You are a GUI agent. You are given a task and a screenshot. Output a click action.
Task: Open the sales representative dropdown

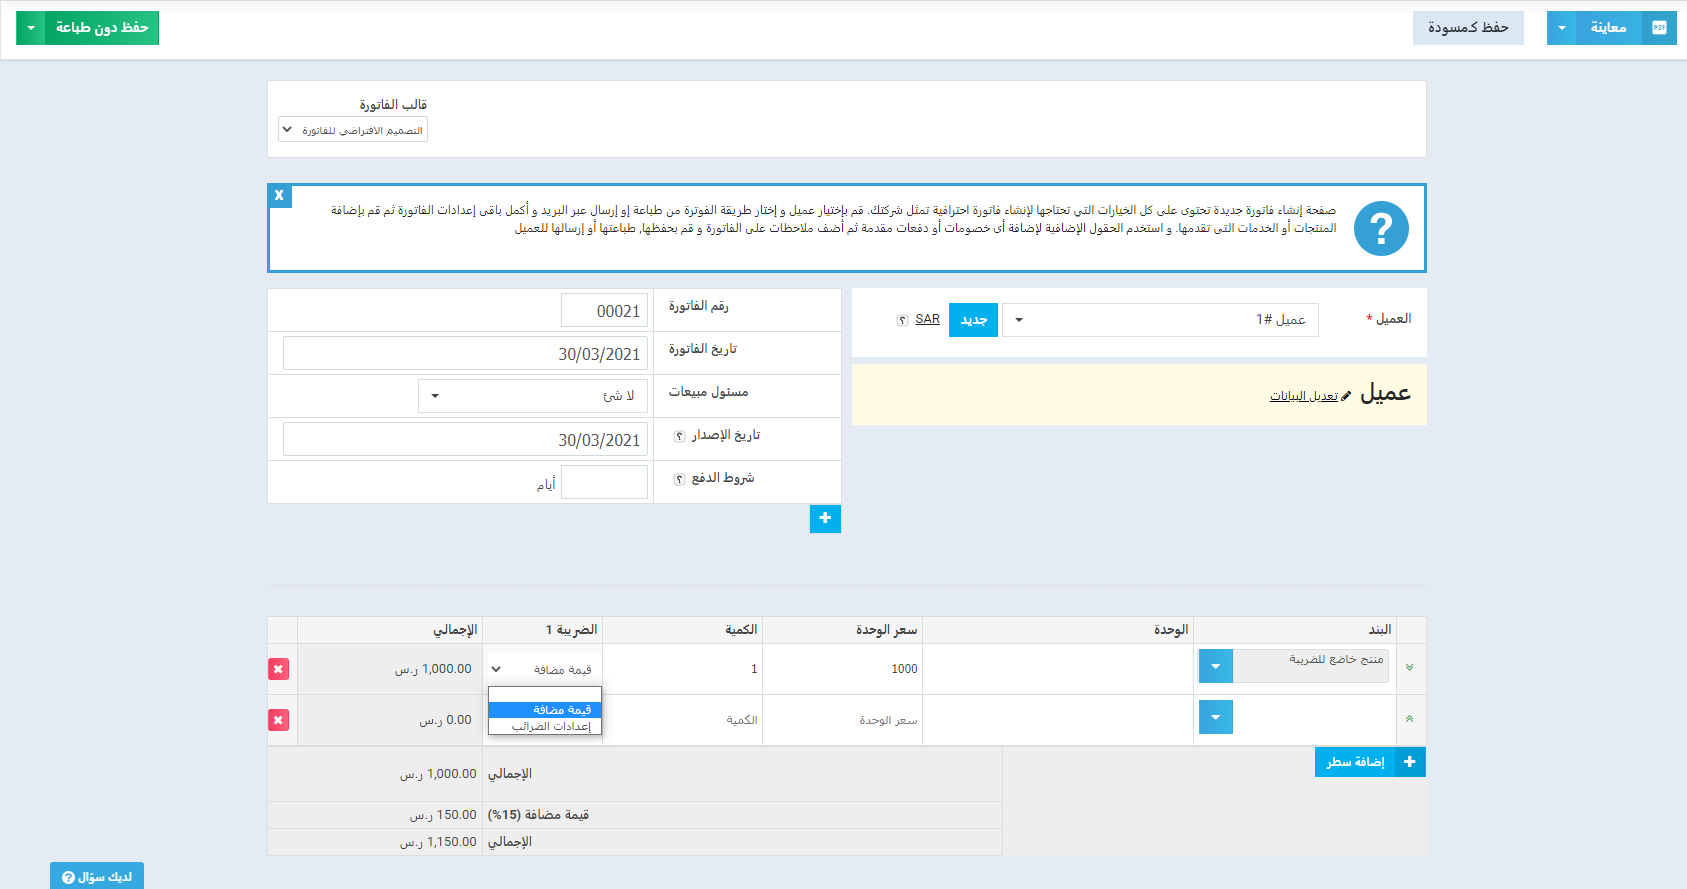tap(434, 396)
